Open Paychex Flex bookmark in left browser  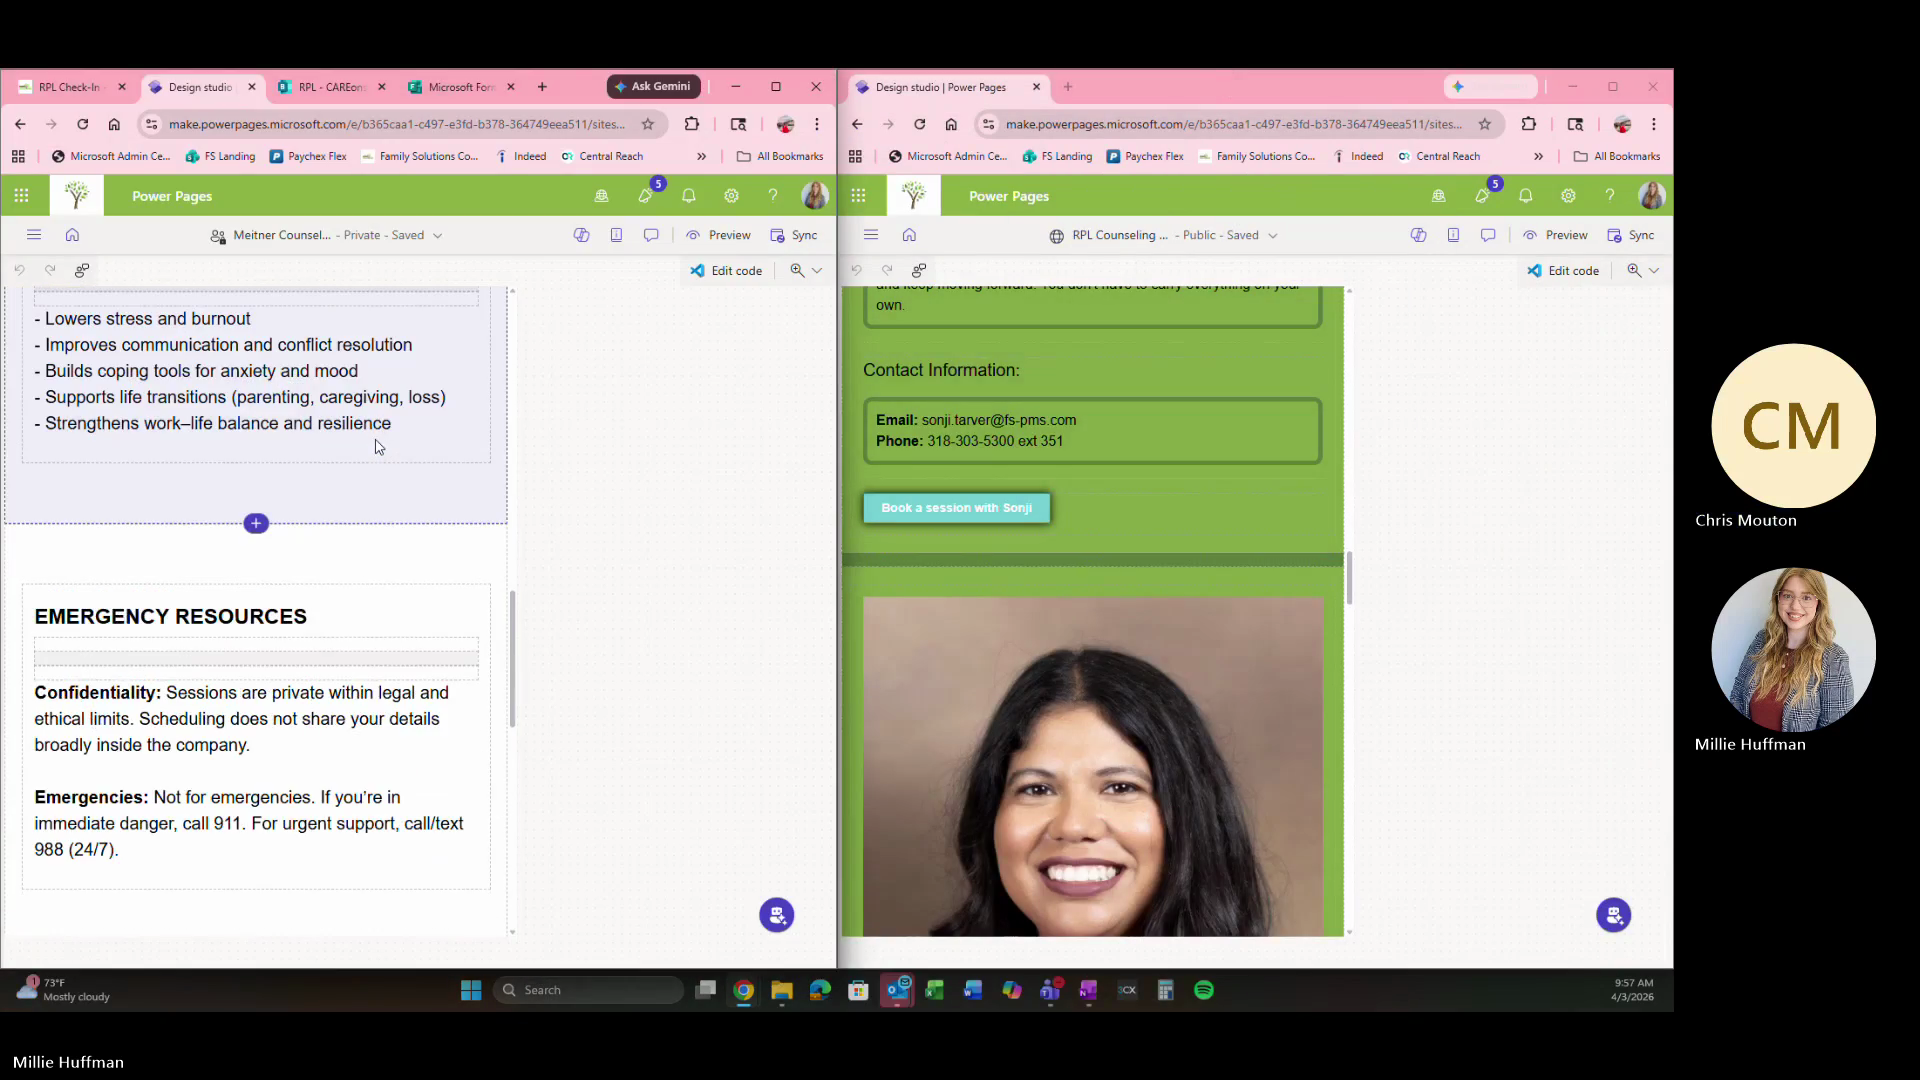pyautogui.click(x=308, y=156)
